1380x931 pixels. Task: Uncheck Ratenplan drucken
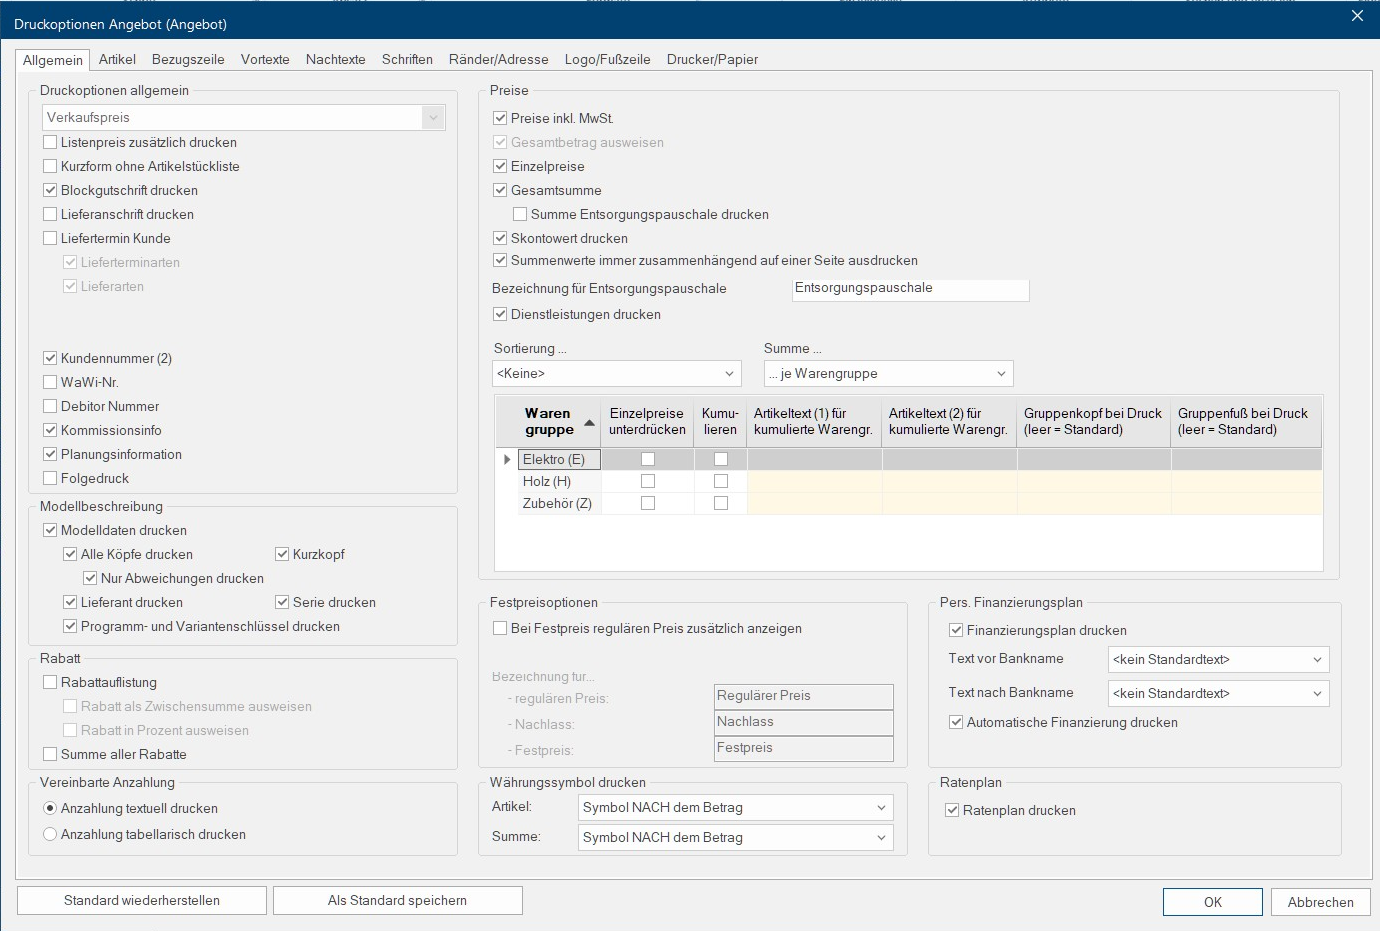952,811
